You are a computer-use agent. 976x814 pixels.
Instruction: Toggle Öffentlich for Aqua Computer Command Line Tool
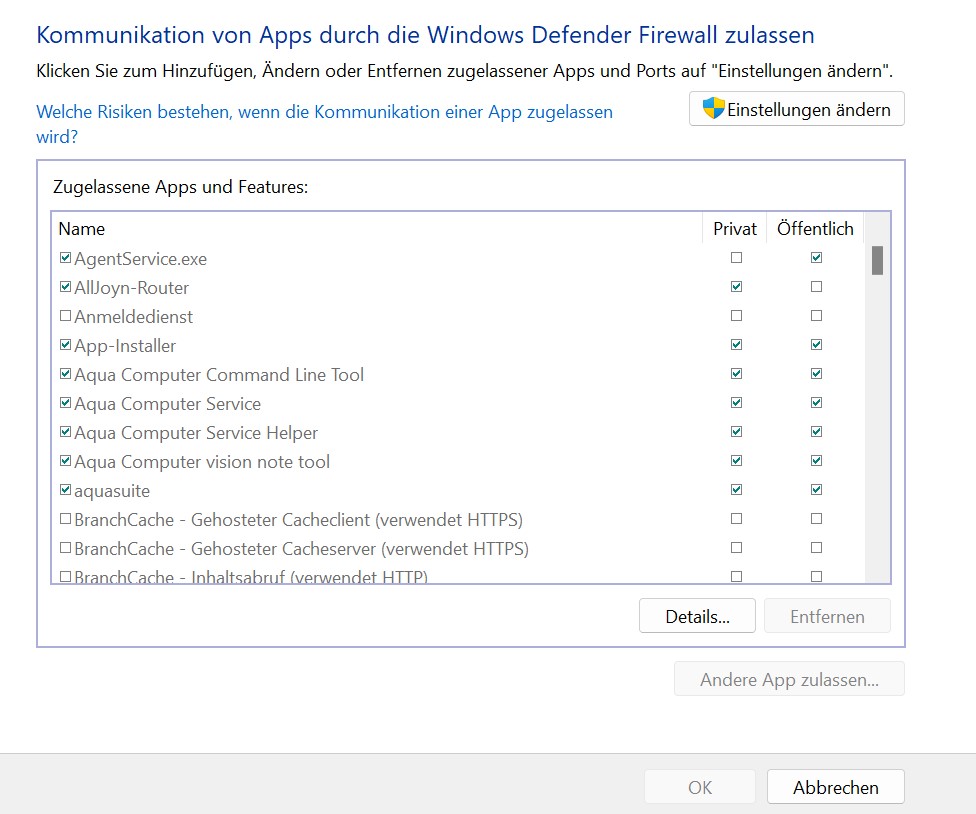[816, 374]
